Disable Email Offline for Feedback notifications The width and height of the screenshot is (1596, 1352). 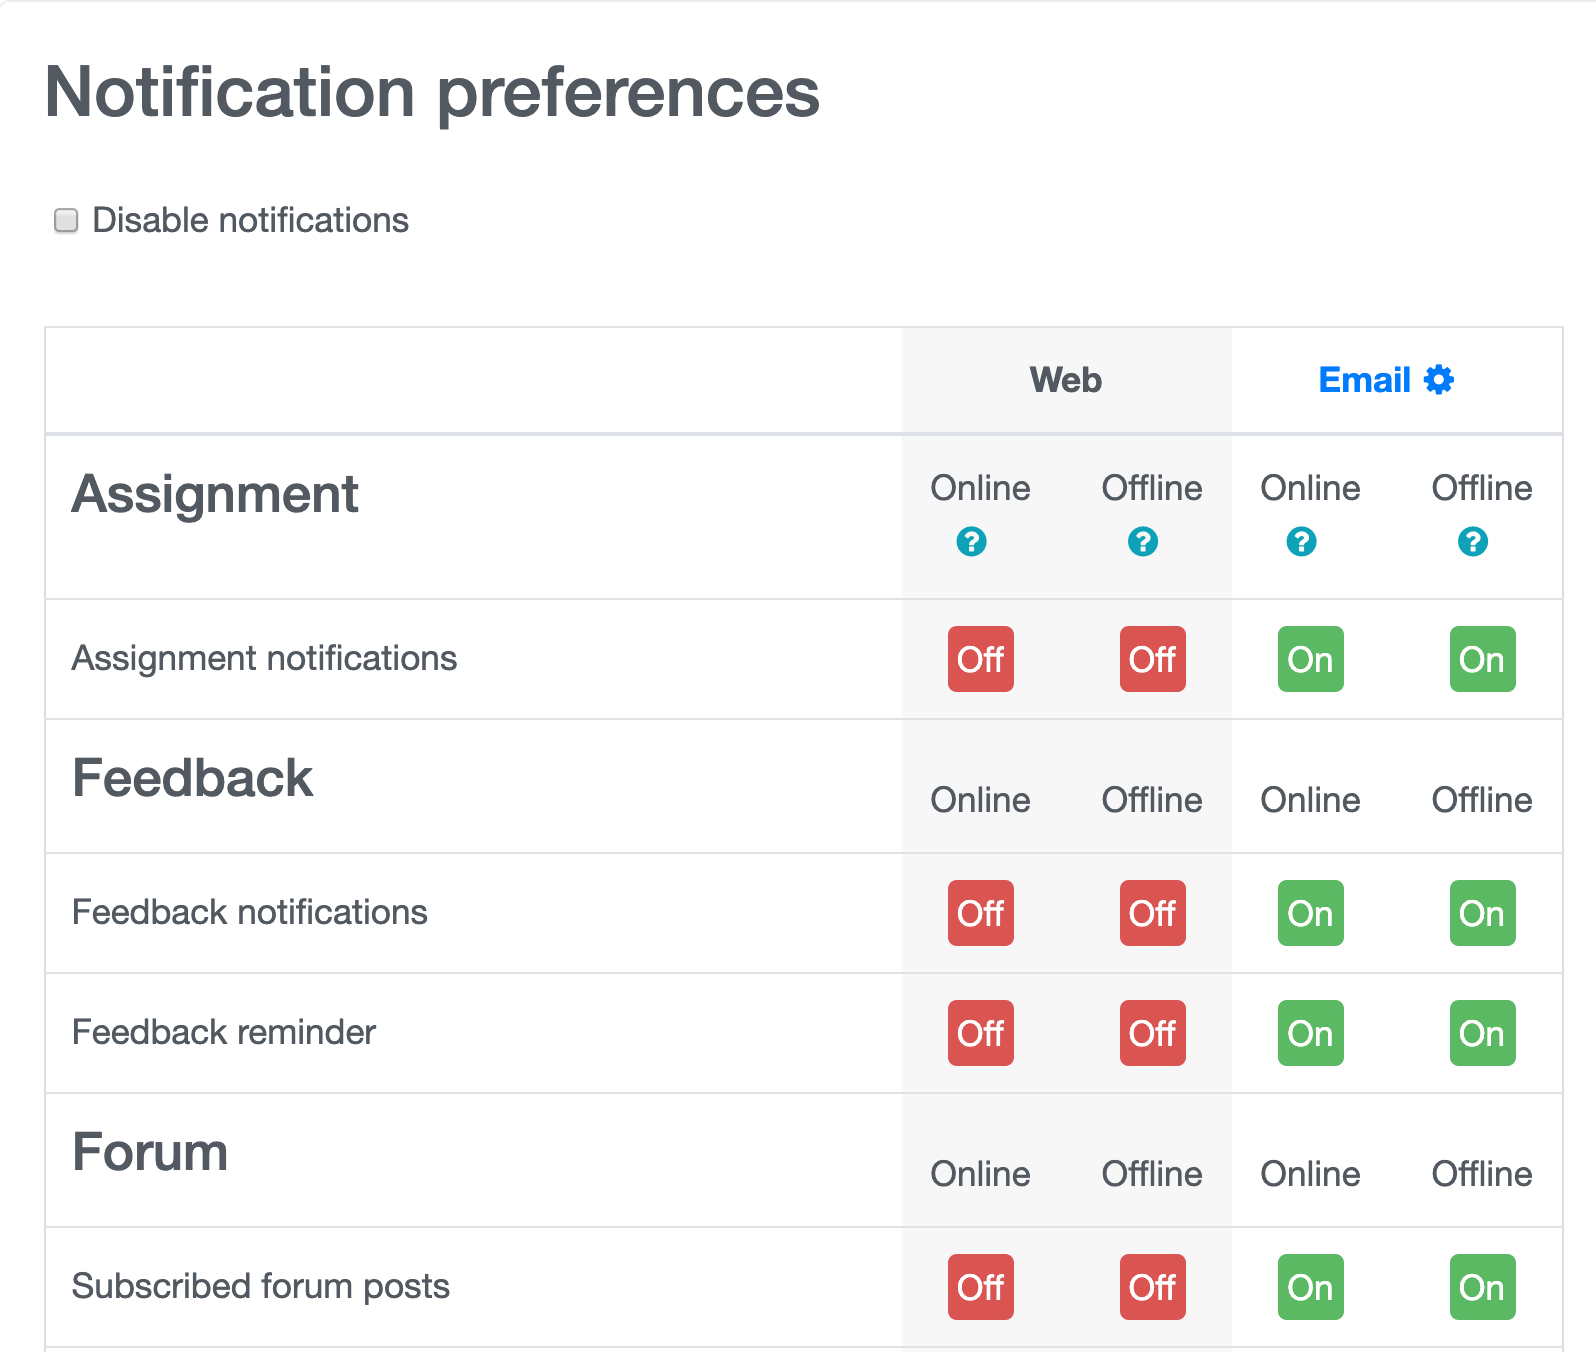click(1482, 913)
